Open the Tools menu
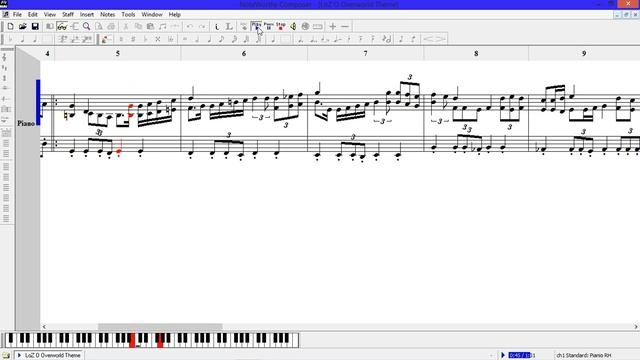This screenshot has width=640, height=360. pos(128,14)
